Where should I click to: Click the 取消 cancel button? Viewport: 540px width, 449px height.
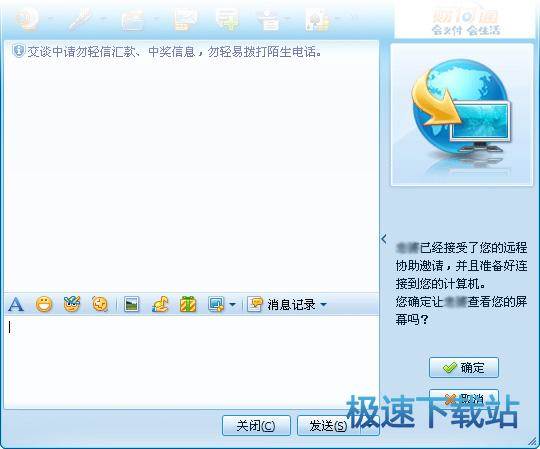[464, 399]
